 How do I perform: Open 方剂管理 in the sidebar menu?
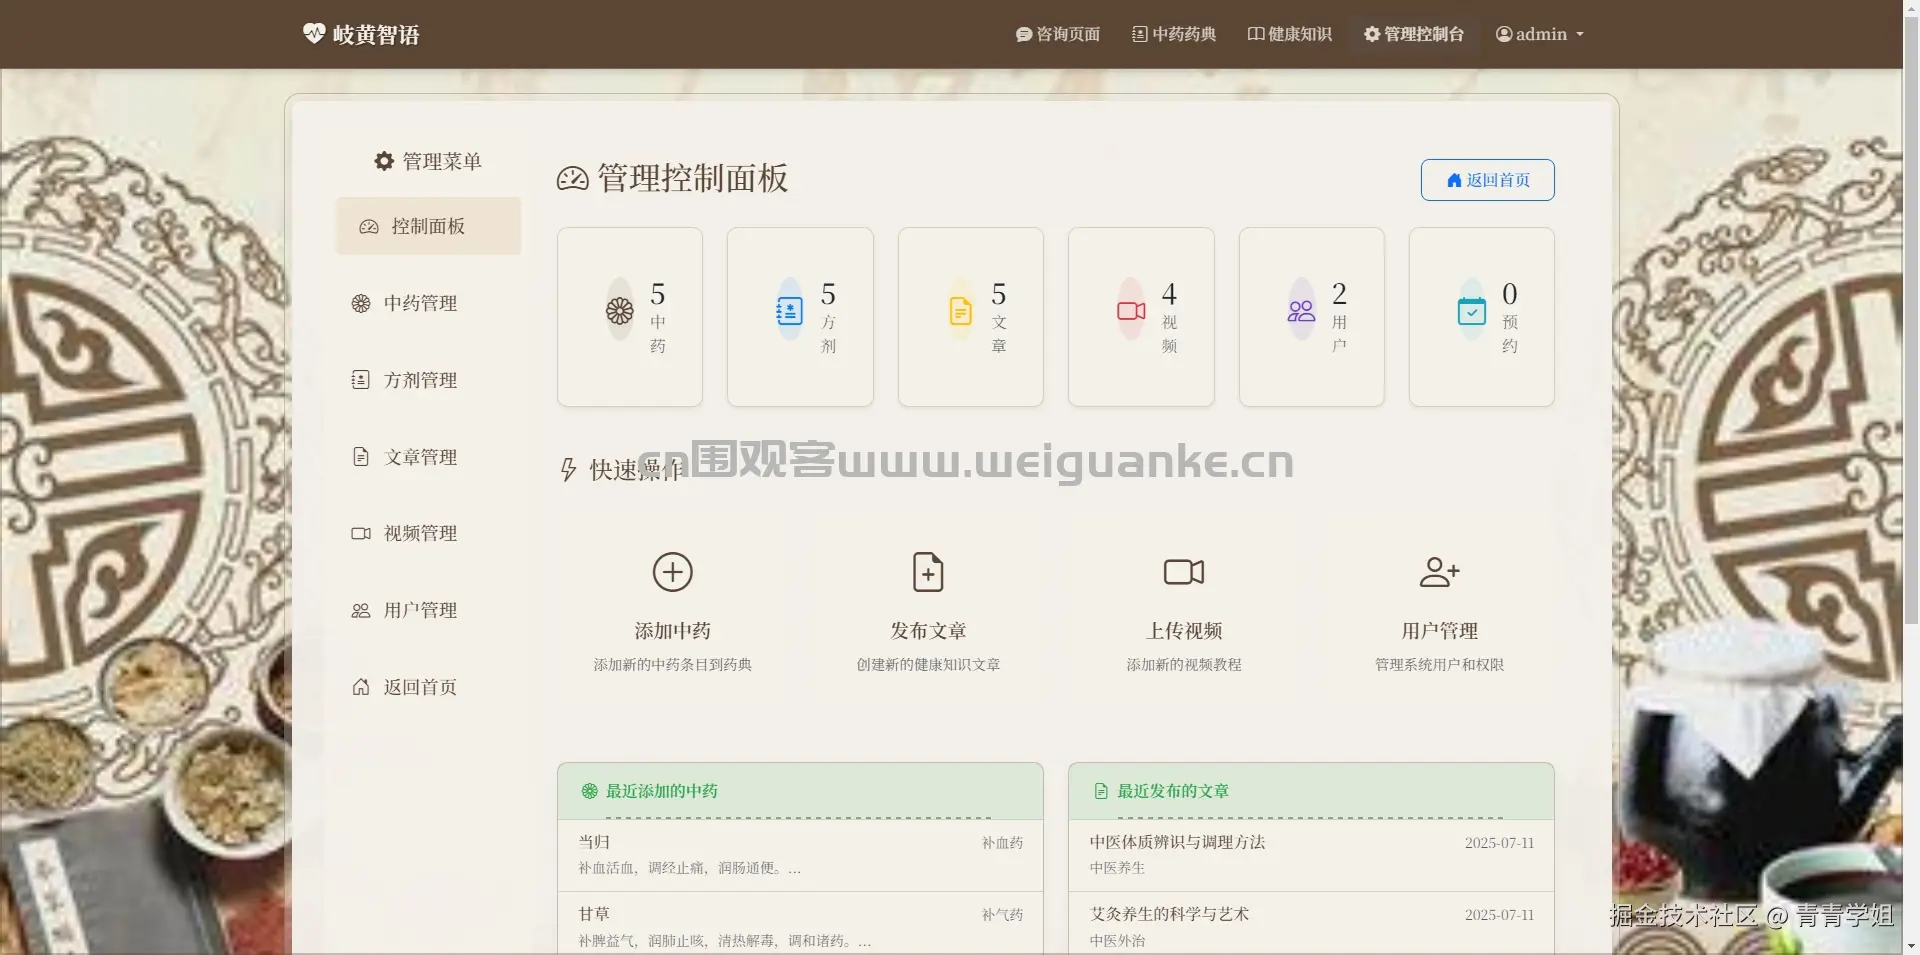click(429, 380)
